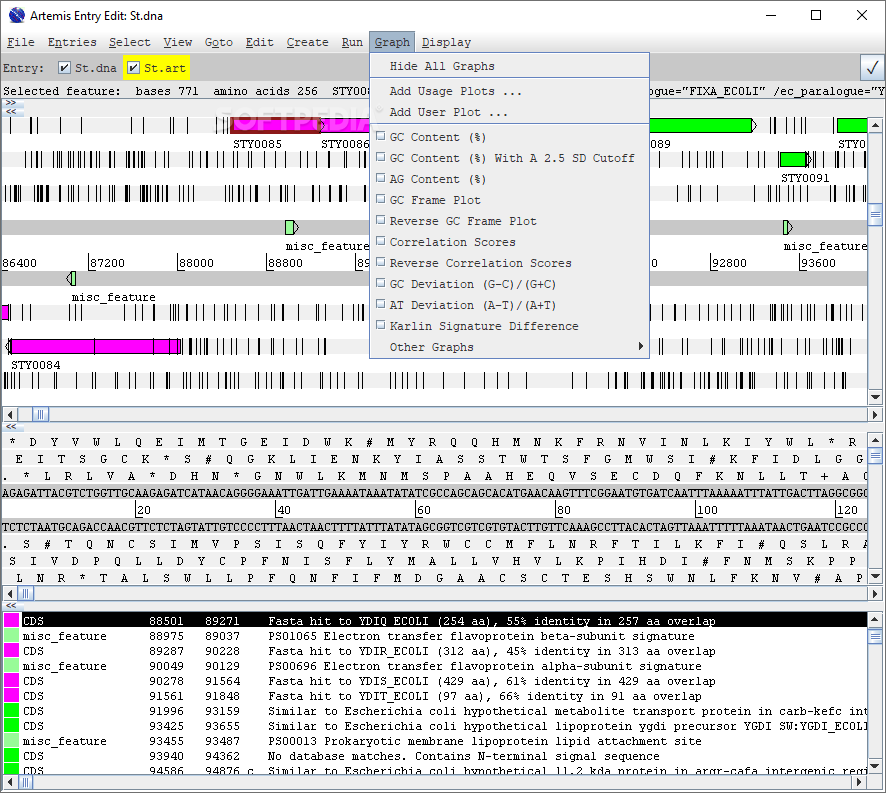886x793 pixels.
Task: Select Add Usage Plots ...
Action: [509, 91]
